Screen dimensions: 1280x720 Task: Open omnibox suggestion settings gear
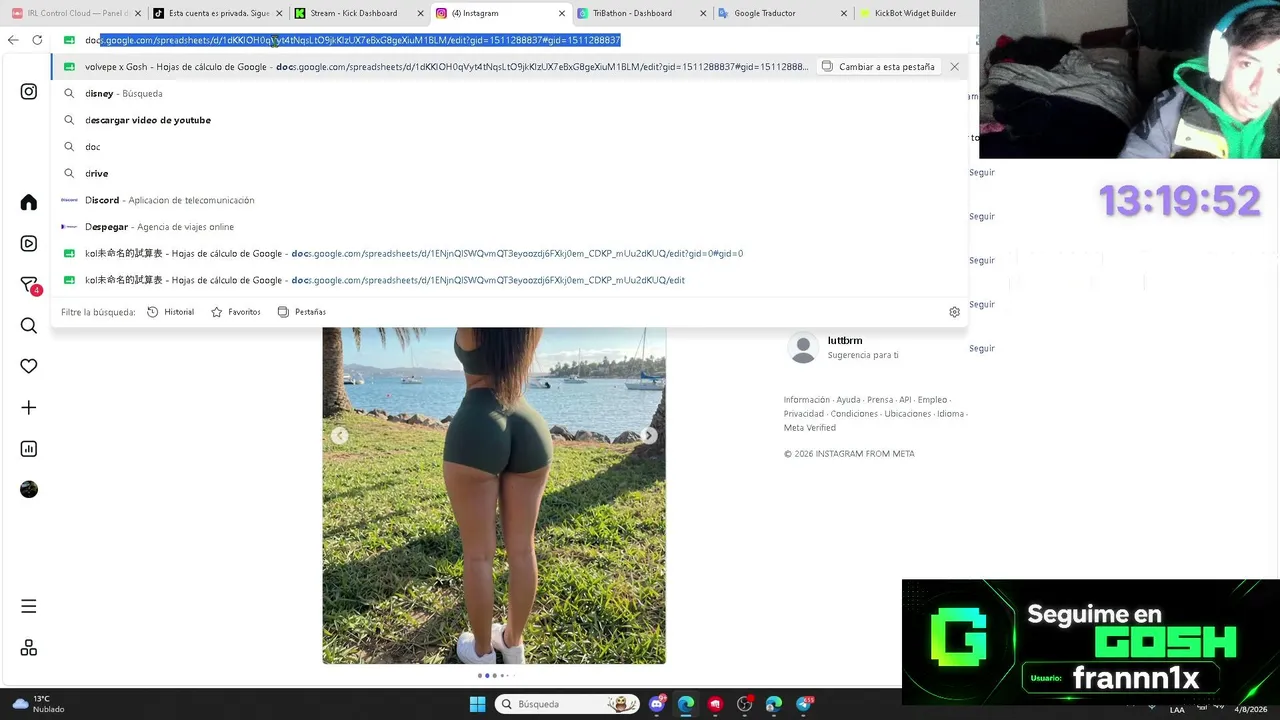pyautogui.click(x=954, y=312)
